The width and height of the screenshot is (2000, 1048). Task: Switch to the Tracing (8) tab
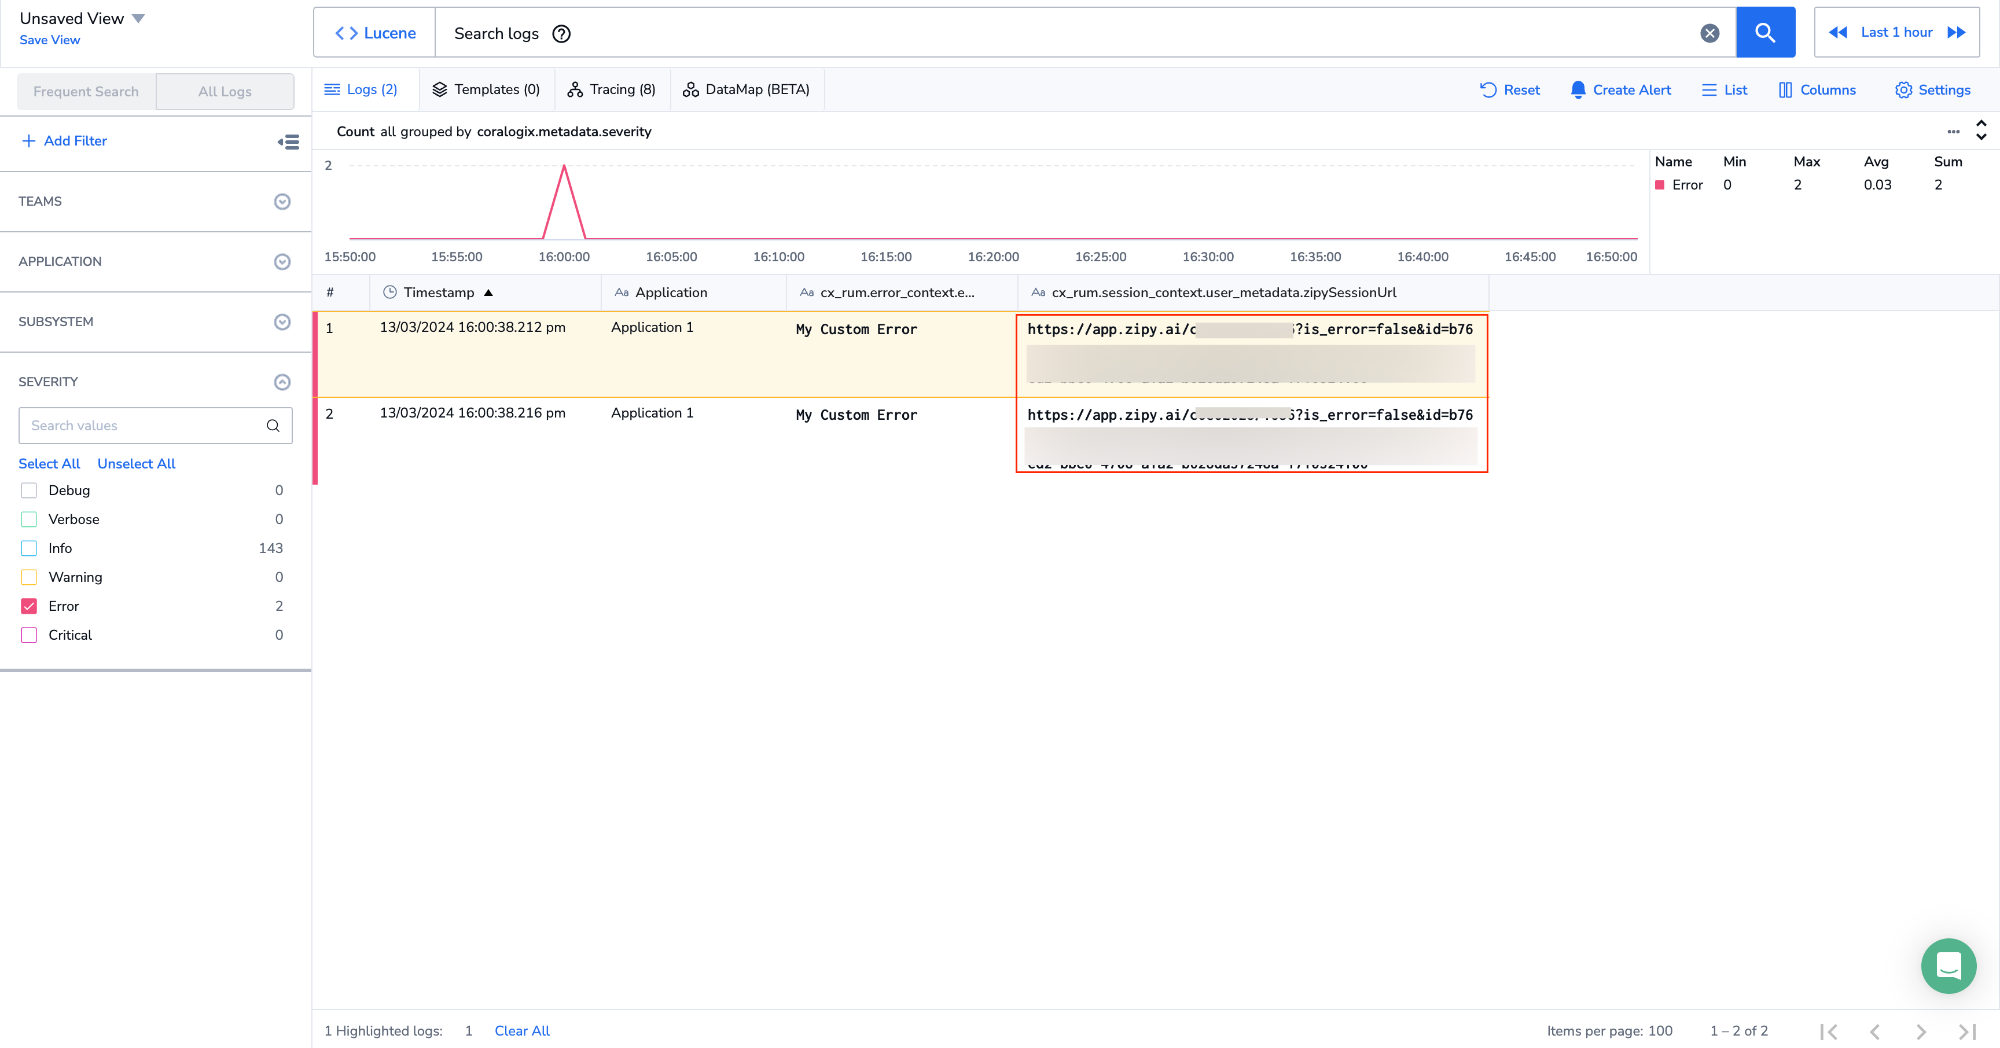point(611,90)
